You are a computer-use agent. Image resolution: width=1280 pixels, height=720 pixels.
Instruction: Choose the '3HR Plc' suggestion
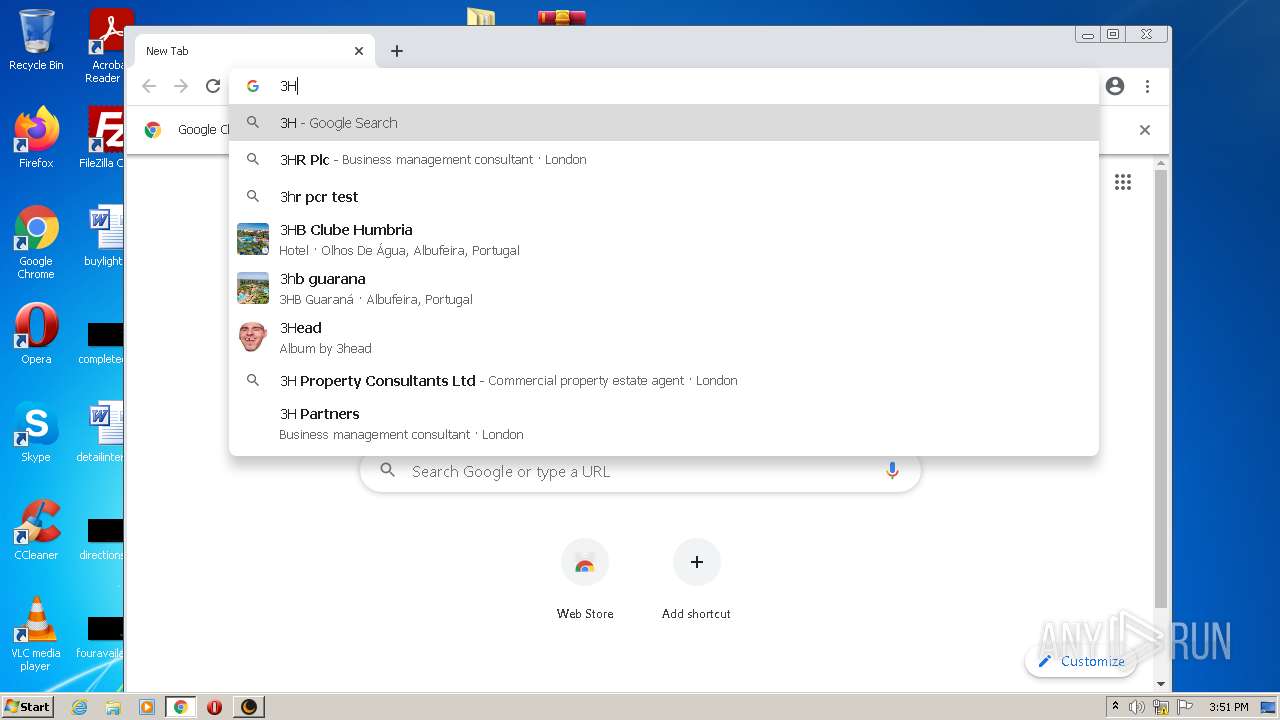click(x=664, y=159)
